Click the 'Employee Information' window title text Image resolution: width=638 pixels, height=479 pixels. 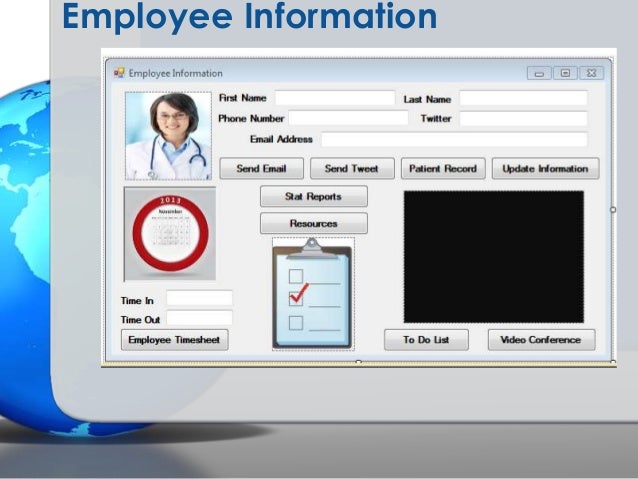coord(176,73)
